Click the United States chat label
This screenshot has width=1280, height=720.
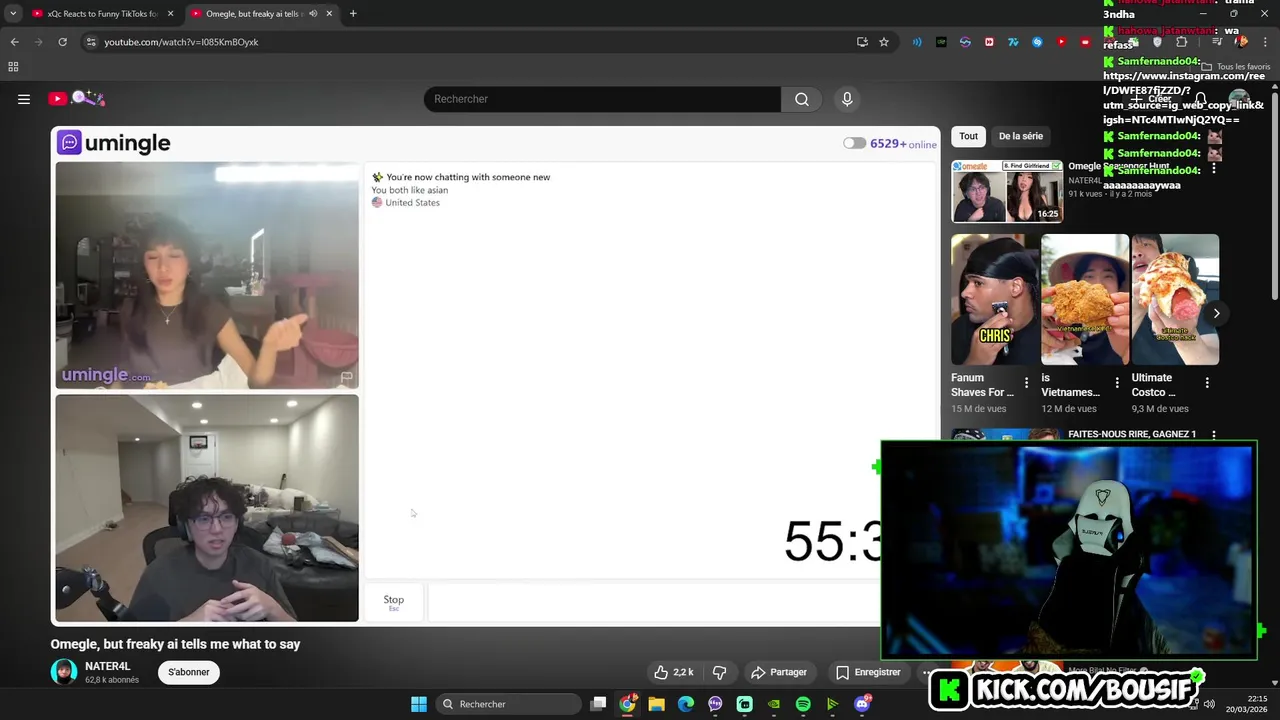pyautogui.click(x=412, y=202)
